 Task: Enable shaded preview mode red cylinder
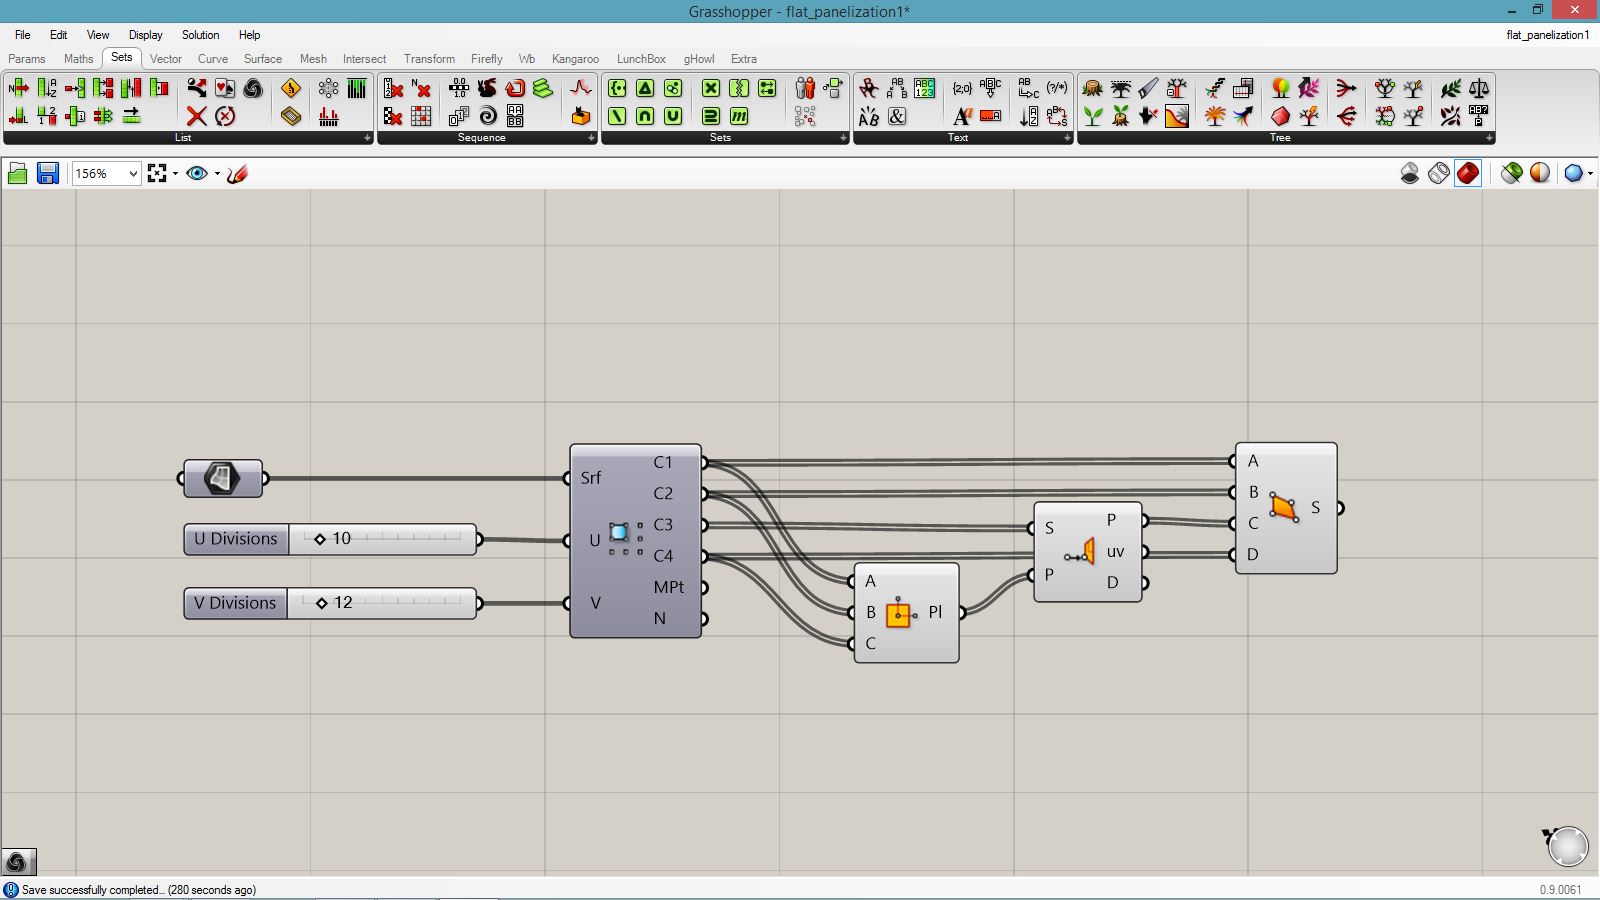pyautogui.click(x=1467, y=173)
